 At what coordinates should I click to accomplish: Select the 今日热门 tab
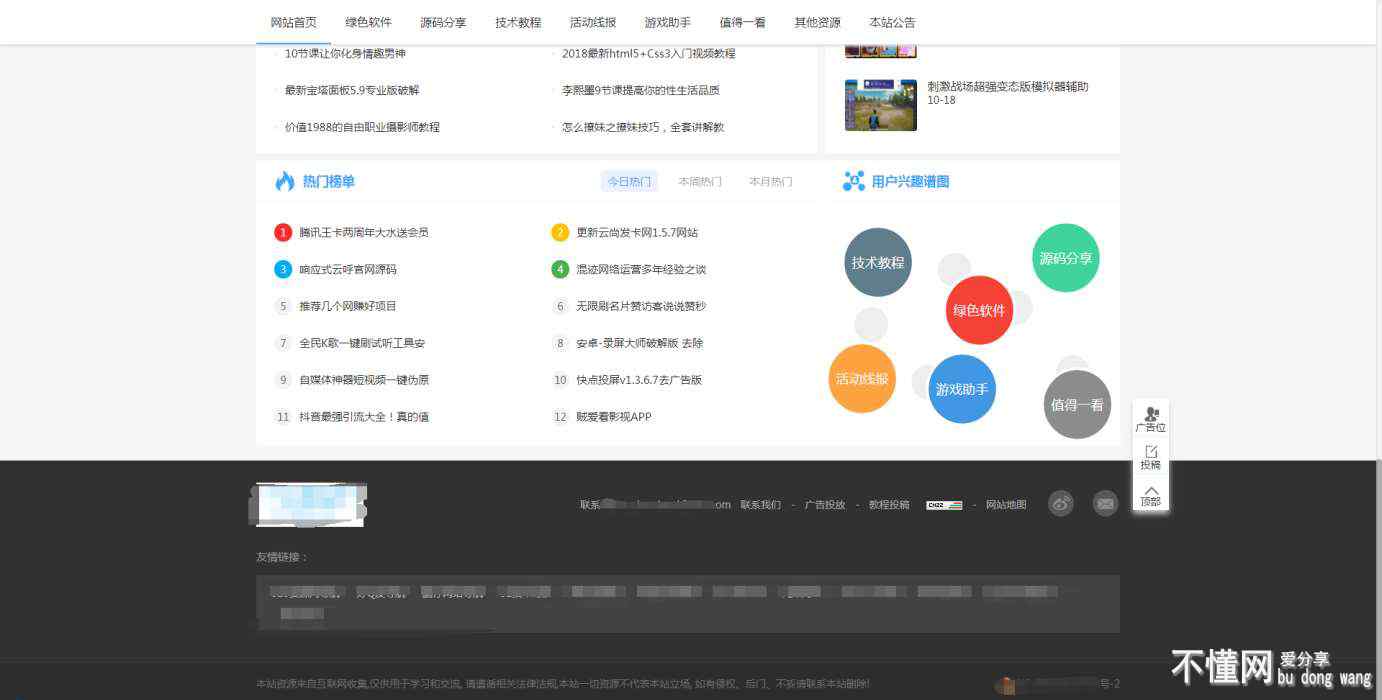tap(629, 182)
